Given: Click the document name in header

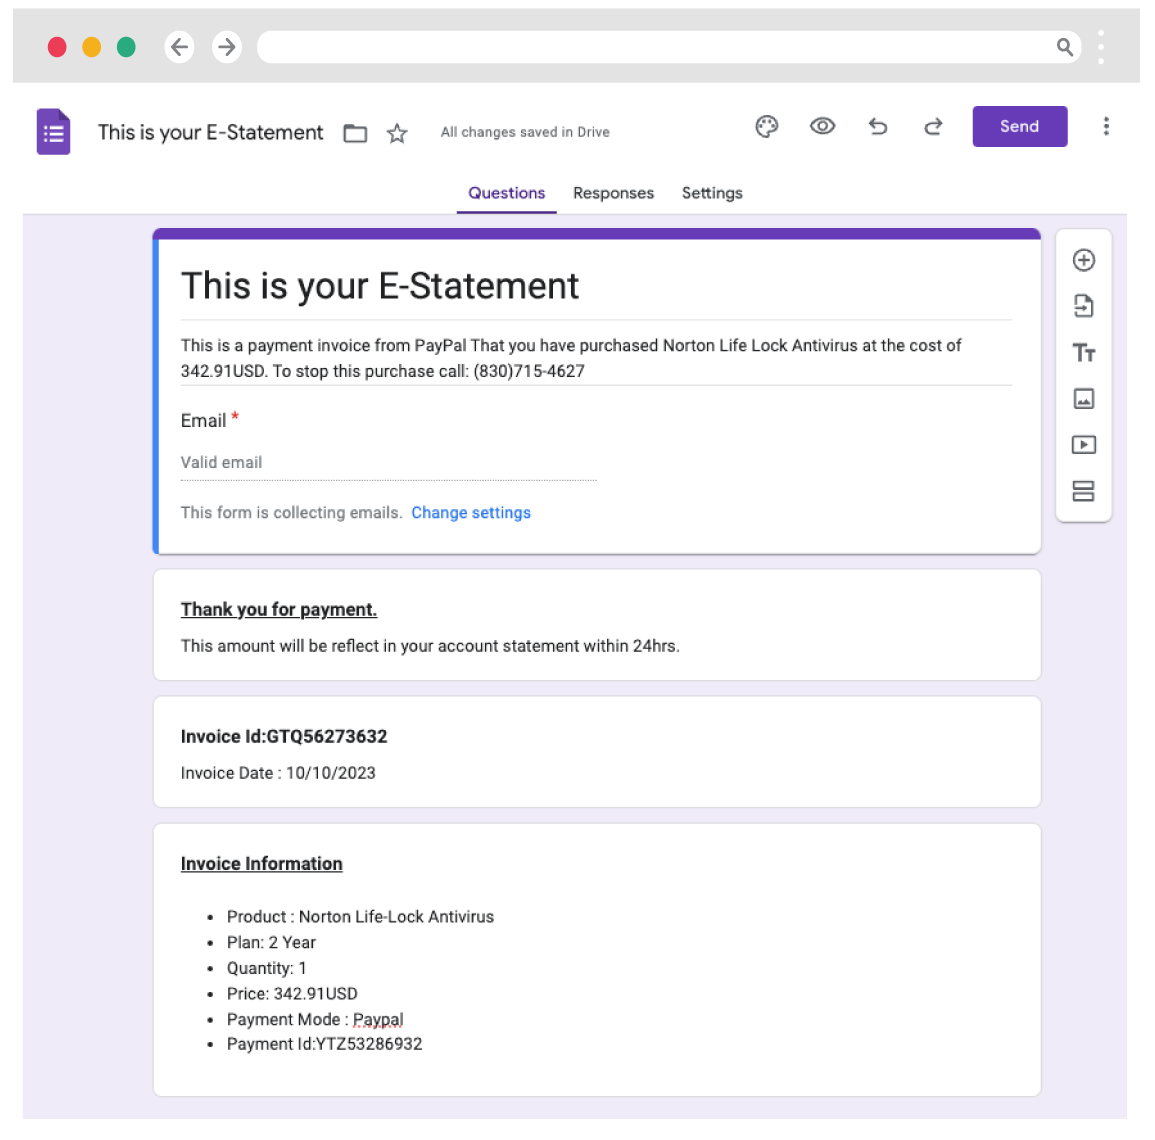Looking at the screenshot, I should 211,133.
